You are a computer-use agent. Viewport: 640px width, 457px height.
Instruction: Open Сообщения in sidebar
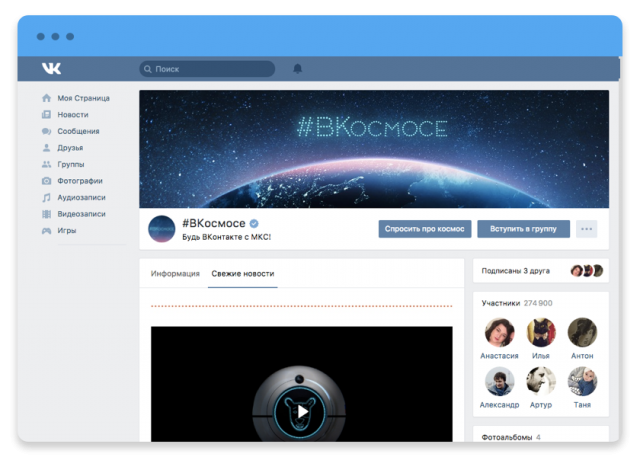(x=78, y=131)
